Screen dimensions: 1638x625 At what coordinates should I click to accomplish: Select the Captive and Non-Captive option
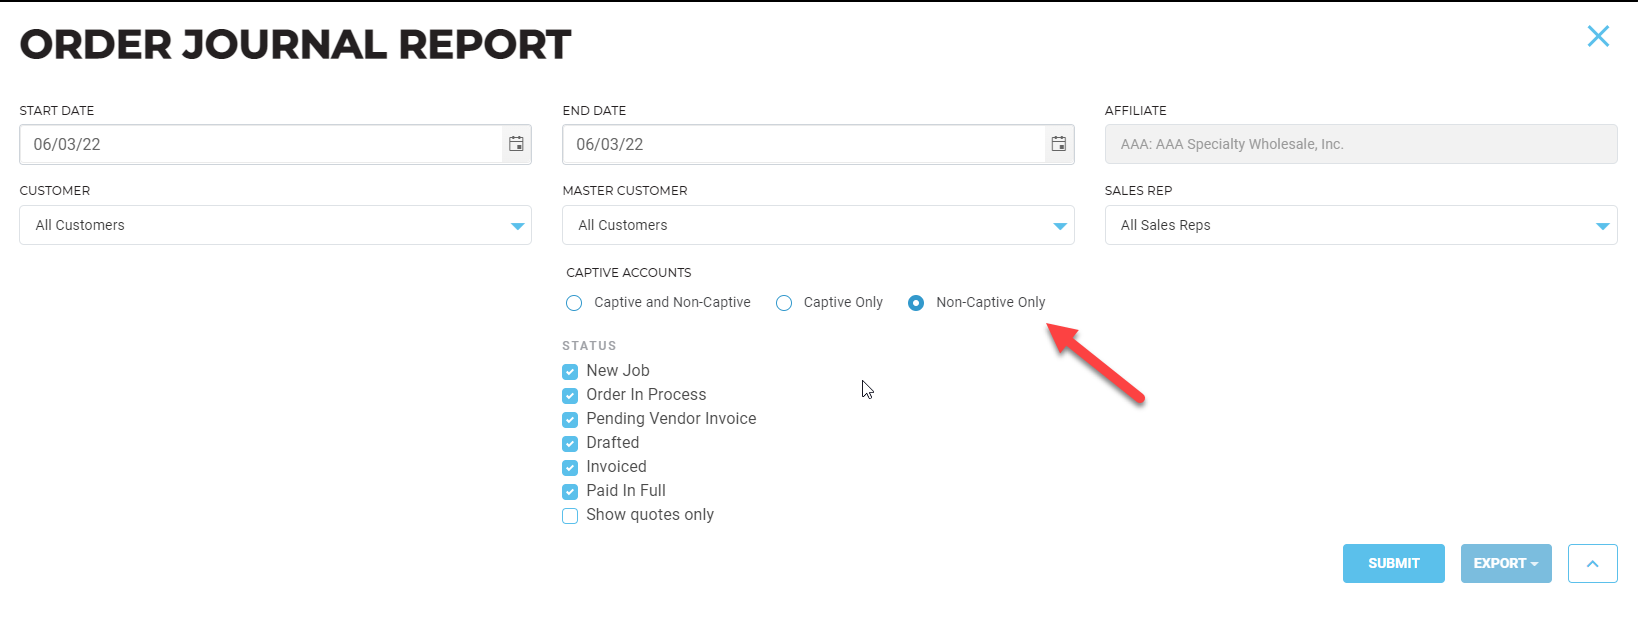(573, 302)
